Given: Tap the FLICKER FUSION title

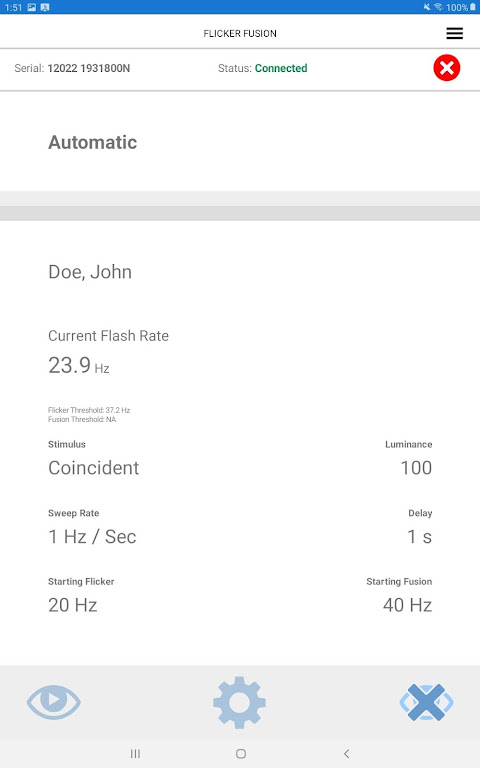Looking at the screenshot, I should [x=240, y=33].
